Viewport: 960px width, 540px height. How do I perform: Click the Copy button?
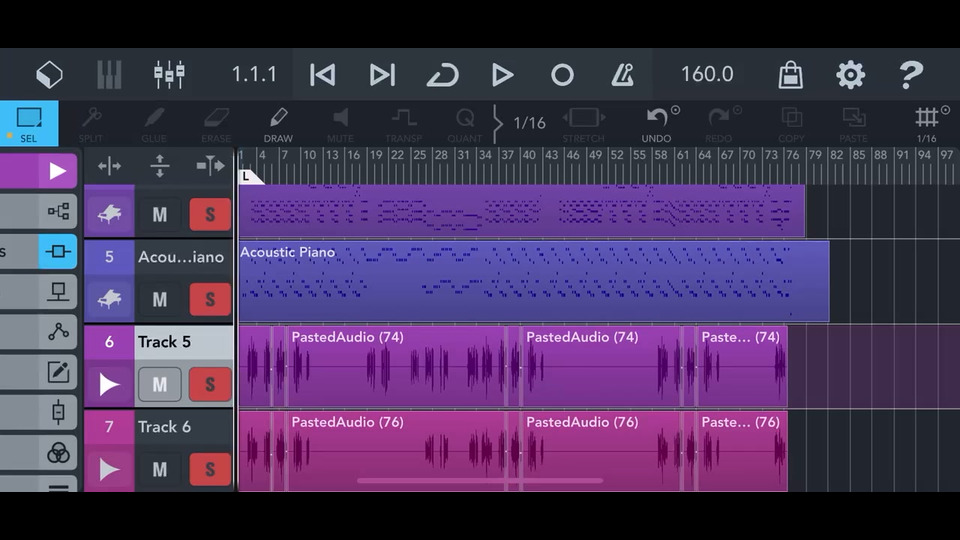[x=791, y=124]
